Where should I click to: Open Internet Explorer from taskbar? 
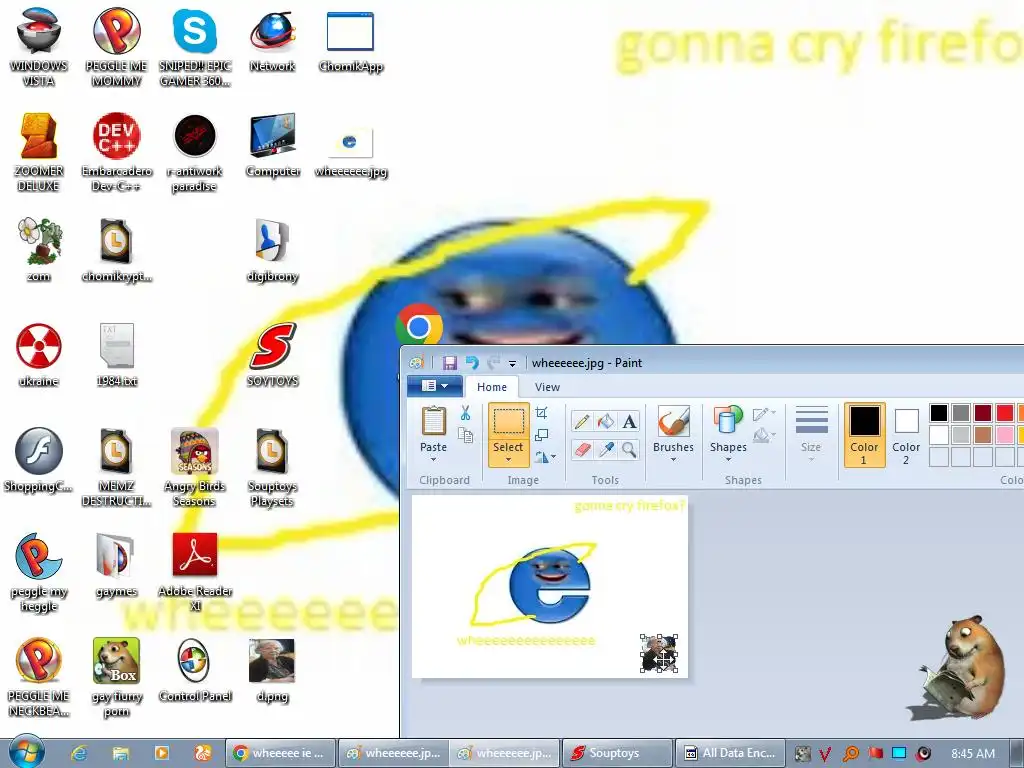pyautogui.click(x=79, y=753)
